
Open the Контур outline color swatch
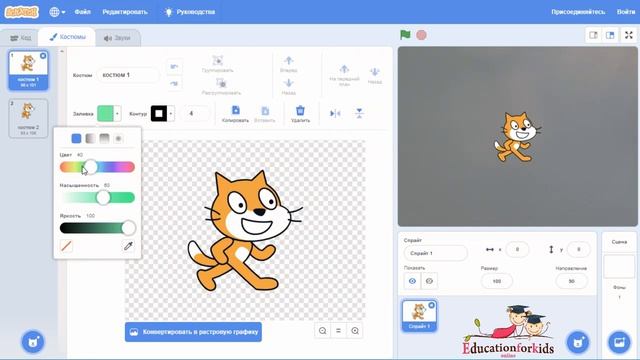tap(159, 113)
